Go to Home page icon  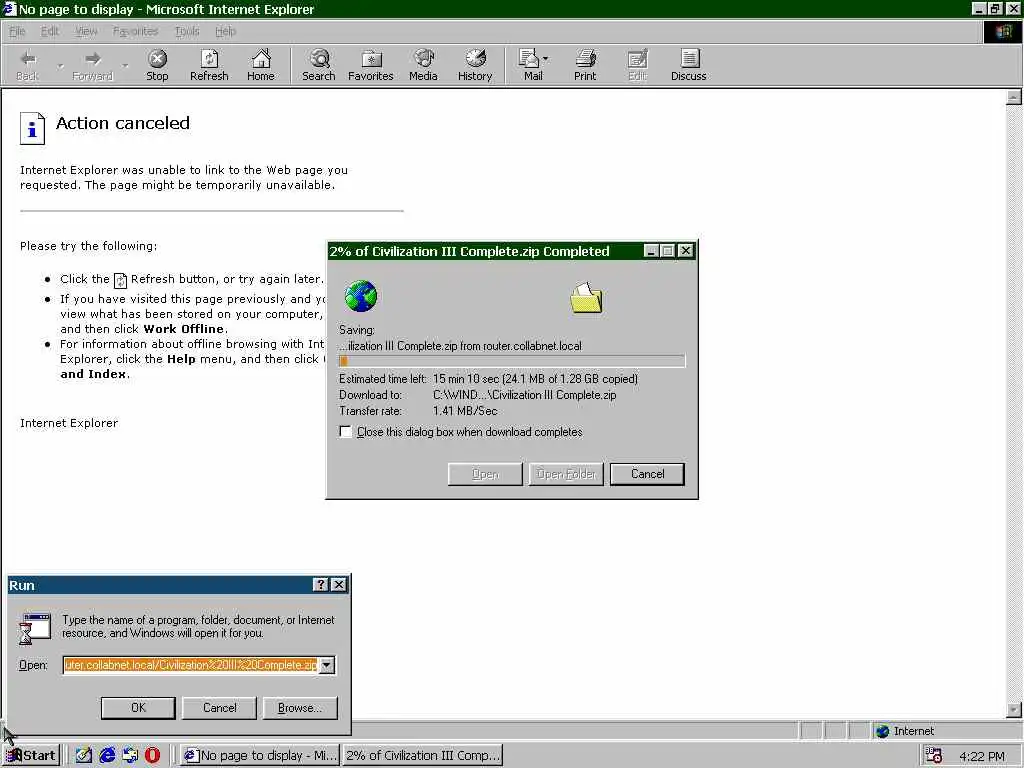click(261, 59)
